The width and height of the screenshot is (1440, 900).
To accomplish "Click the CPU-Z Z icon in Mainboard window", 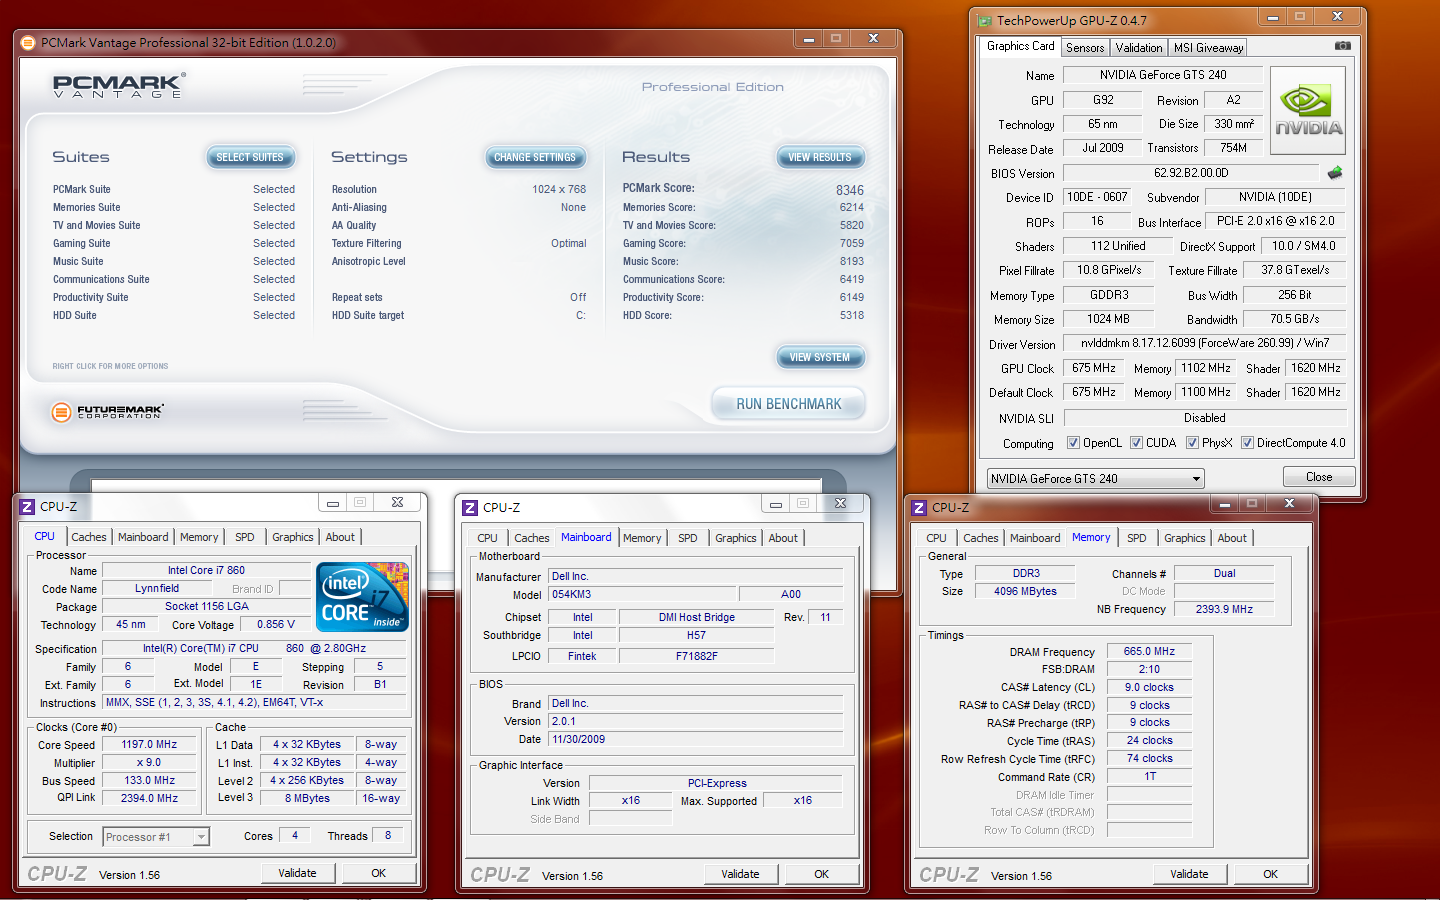I will pos(470,507).
